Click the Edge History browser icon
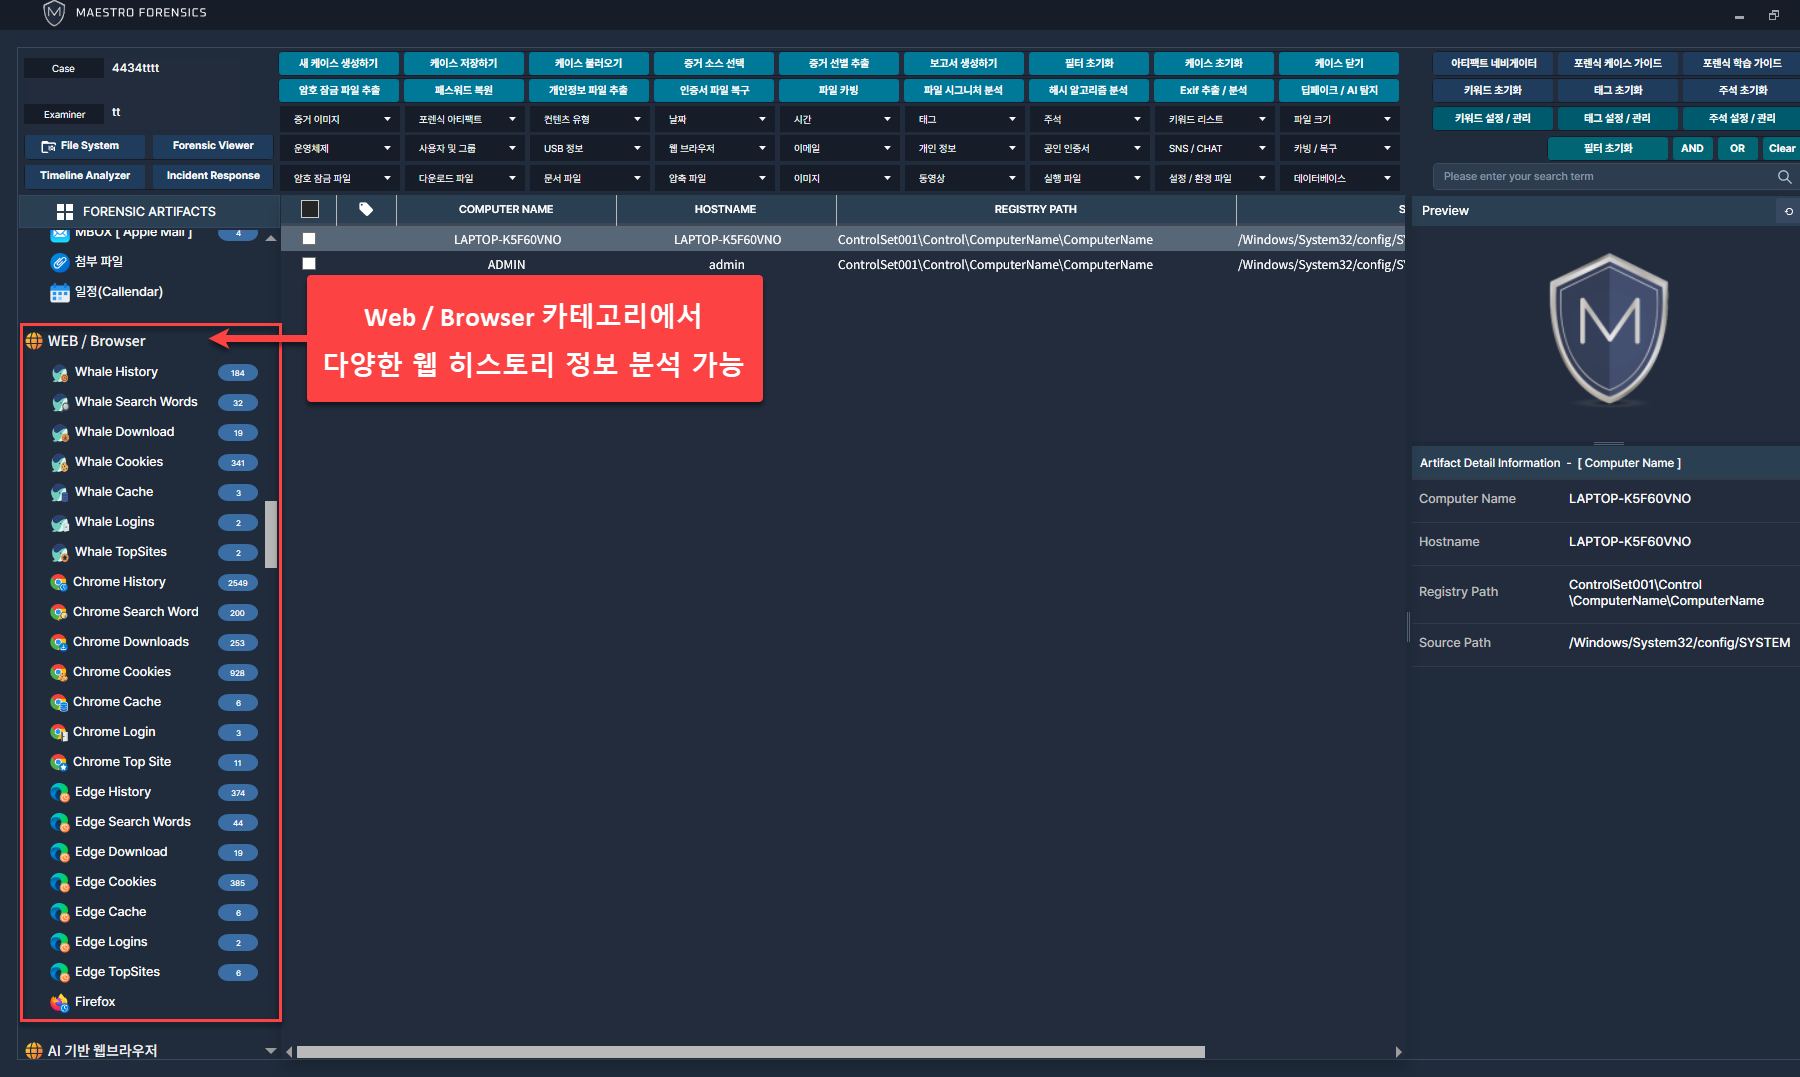1800x1077 pixels. point(60,792)
